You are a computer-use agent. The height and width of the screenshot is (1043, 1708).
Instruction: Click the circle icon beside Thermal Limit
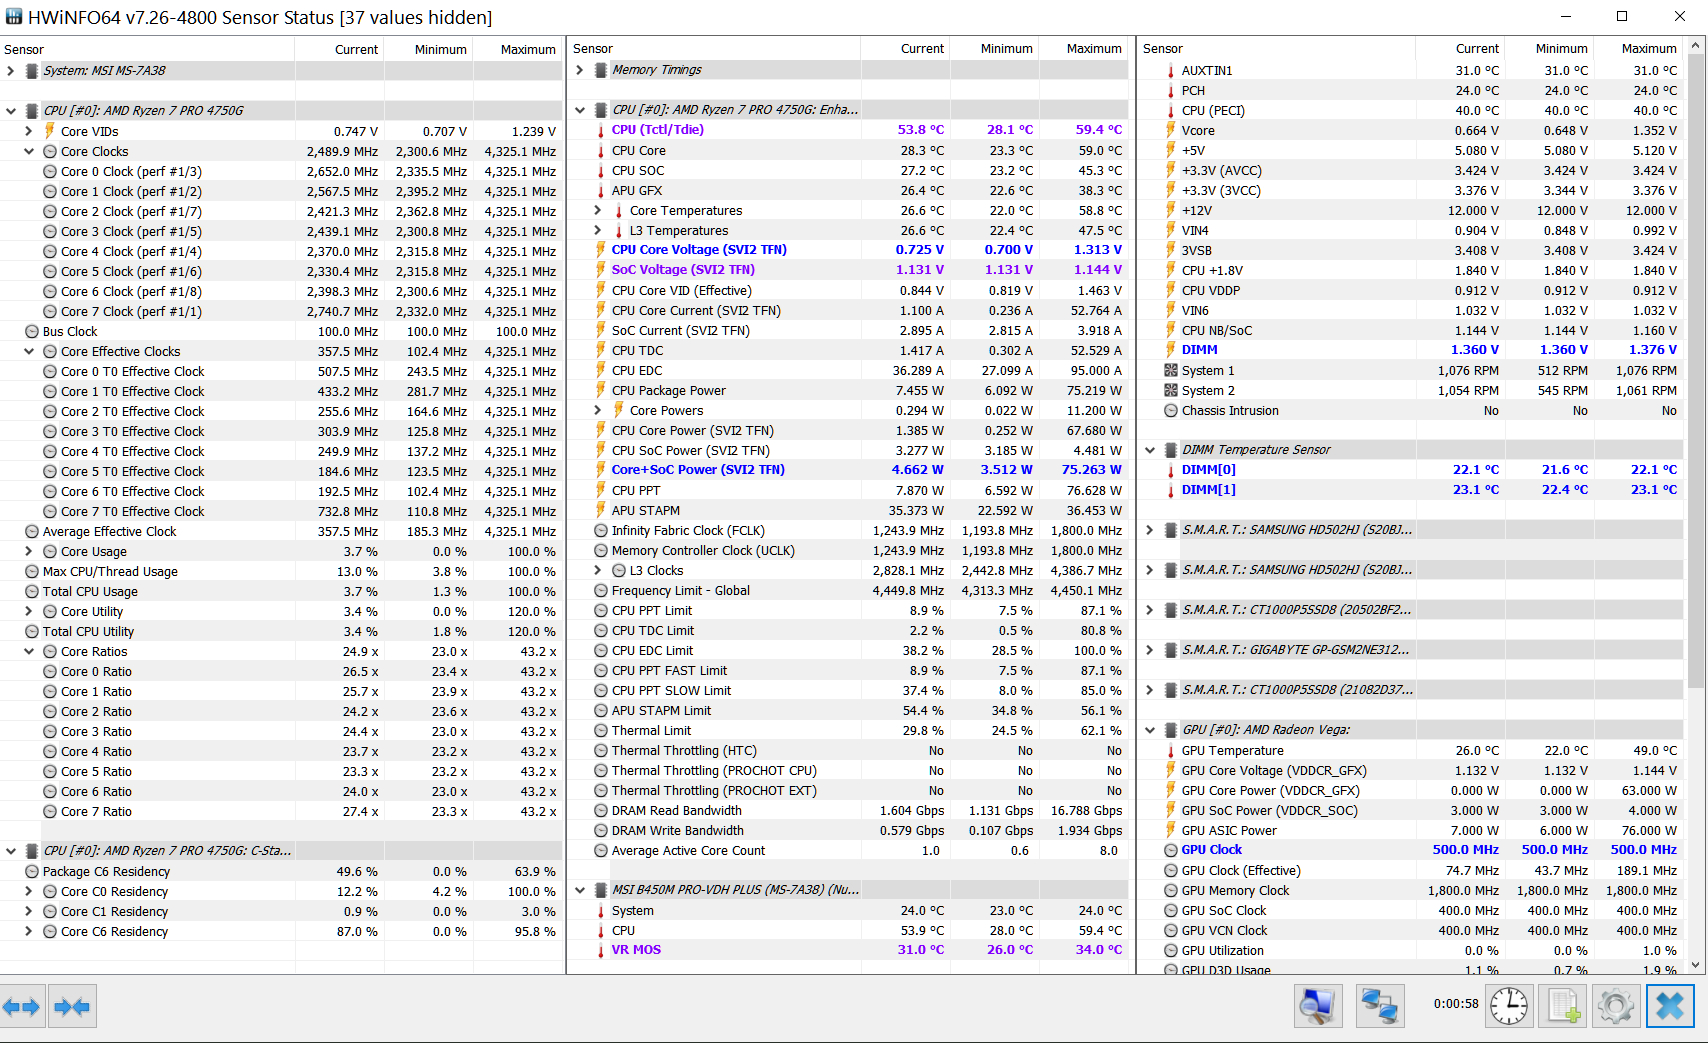(x=601, y=730)
